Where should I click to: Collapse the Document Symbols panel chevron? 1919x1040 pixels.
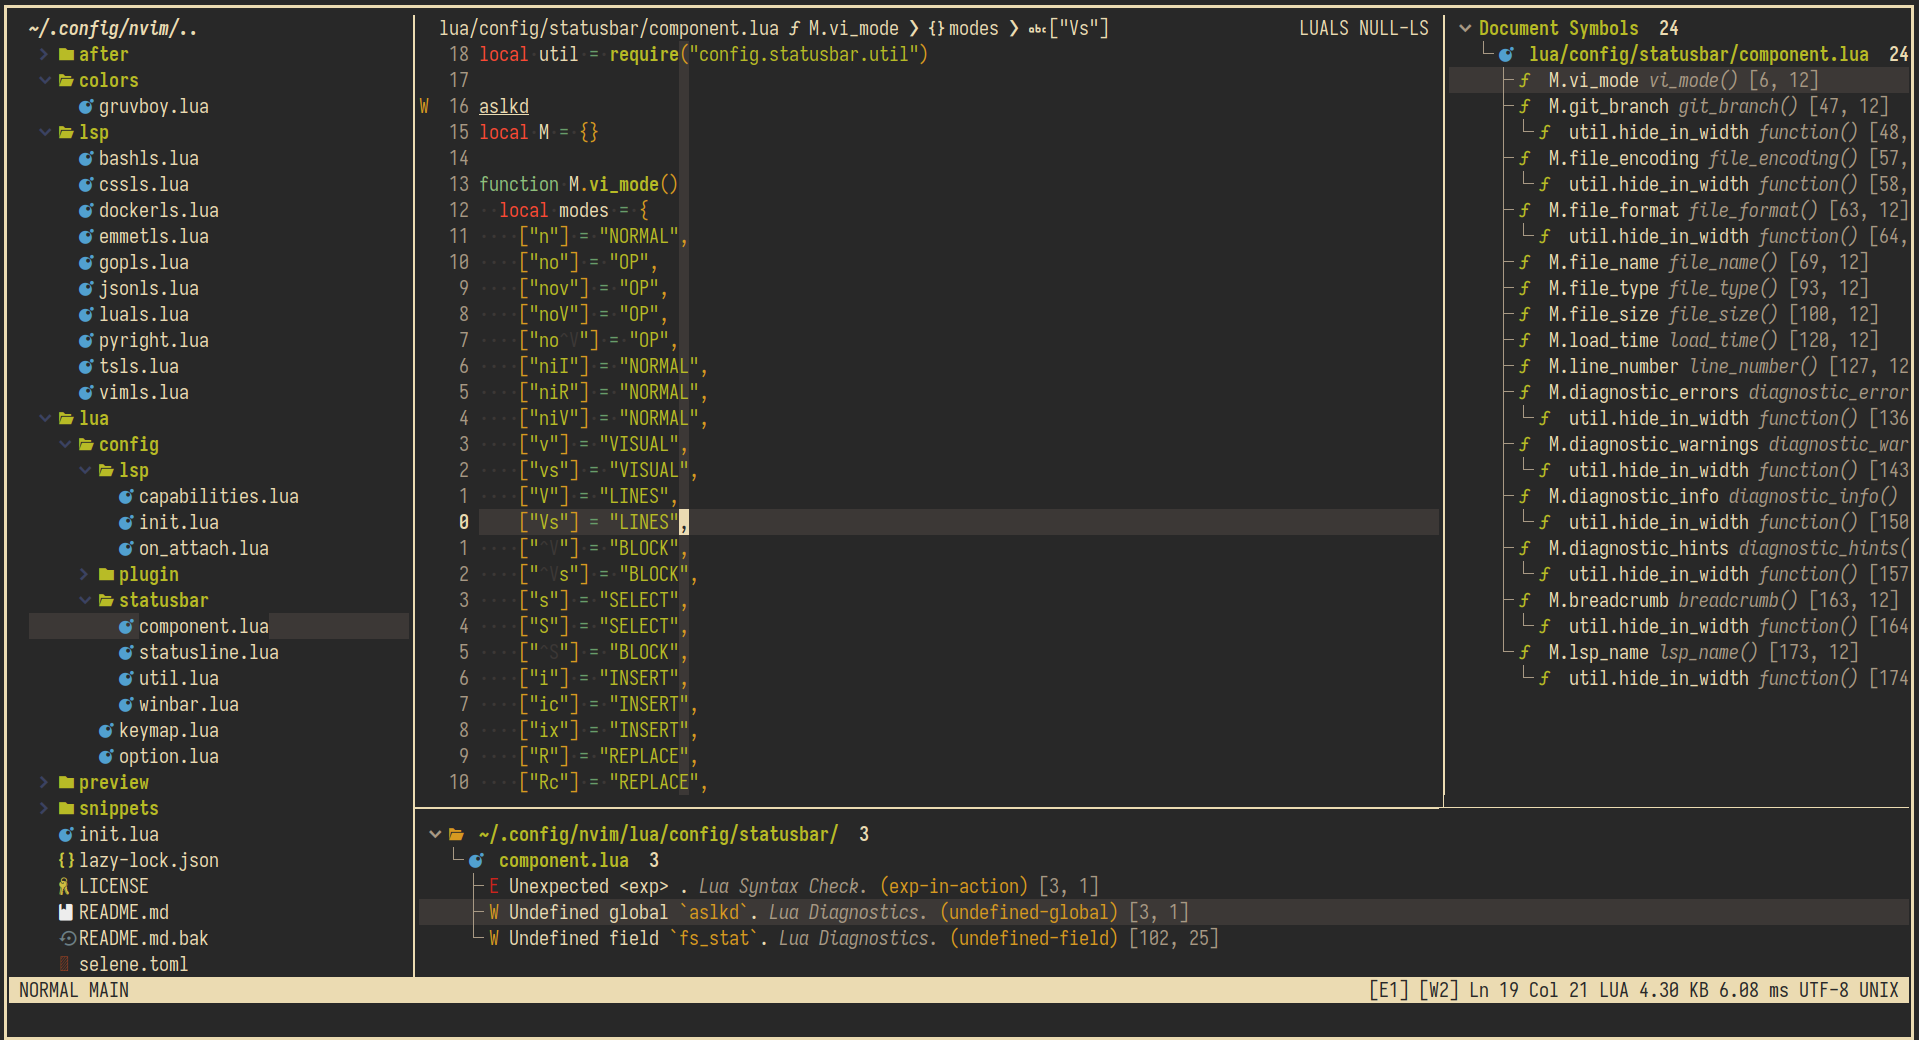coord(1465,28)
